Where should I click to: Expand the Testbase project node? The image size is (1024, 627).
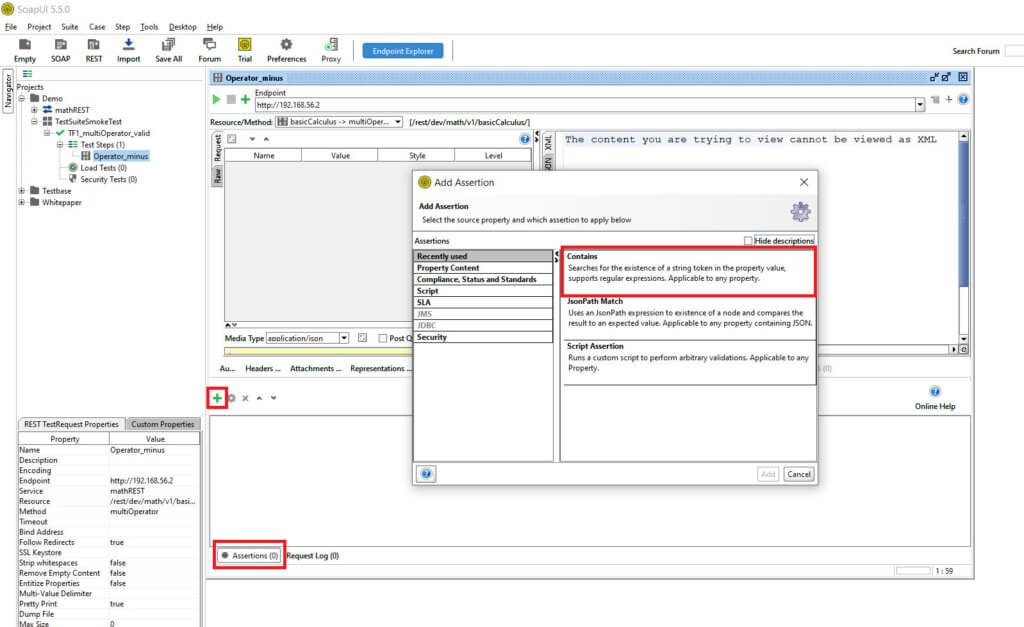click(x=23, y=190)
